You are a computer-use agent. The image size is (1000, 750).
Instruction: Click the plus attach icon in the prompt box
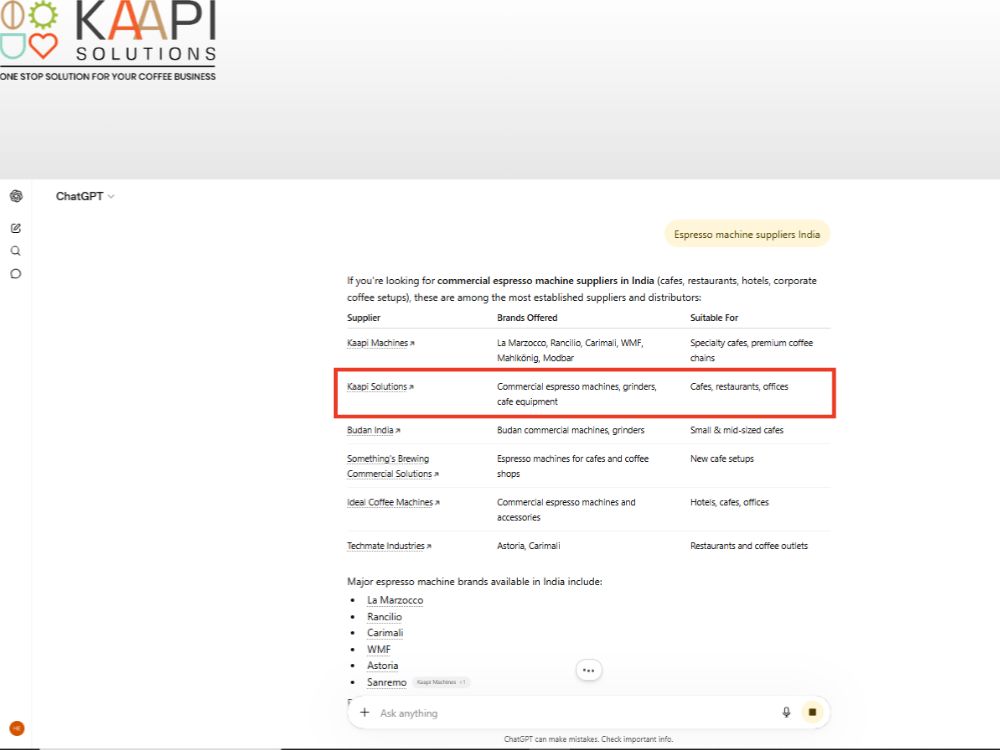point(364,712)
